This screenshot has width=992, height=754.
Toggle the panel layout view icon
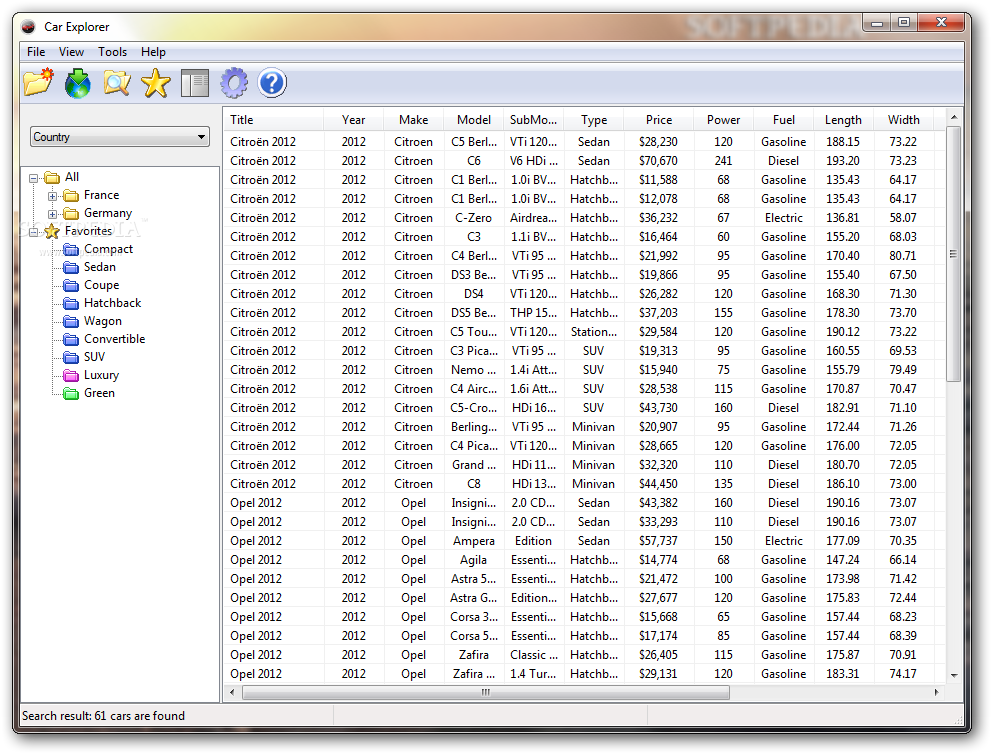(195, 83)
